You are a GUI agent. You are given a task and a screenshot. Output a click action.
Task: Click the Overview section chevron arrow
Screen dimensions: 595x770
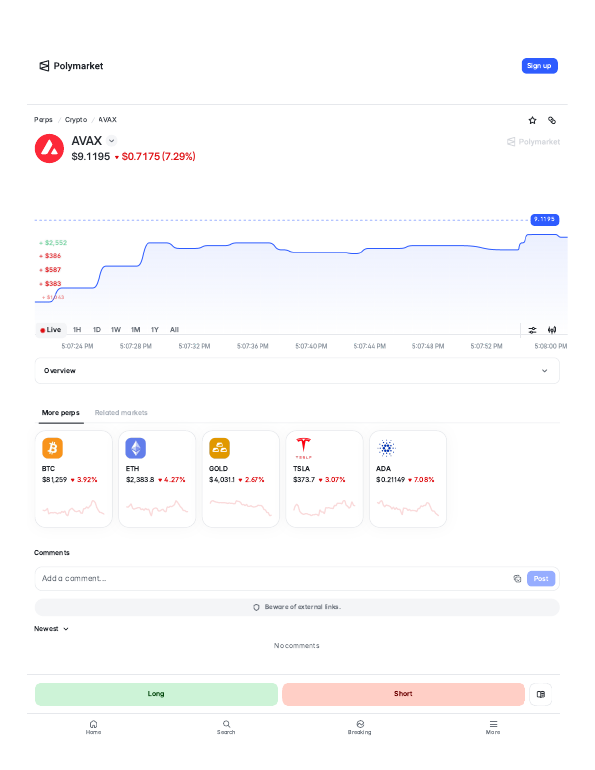pos(544,371)
